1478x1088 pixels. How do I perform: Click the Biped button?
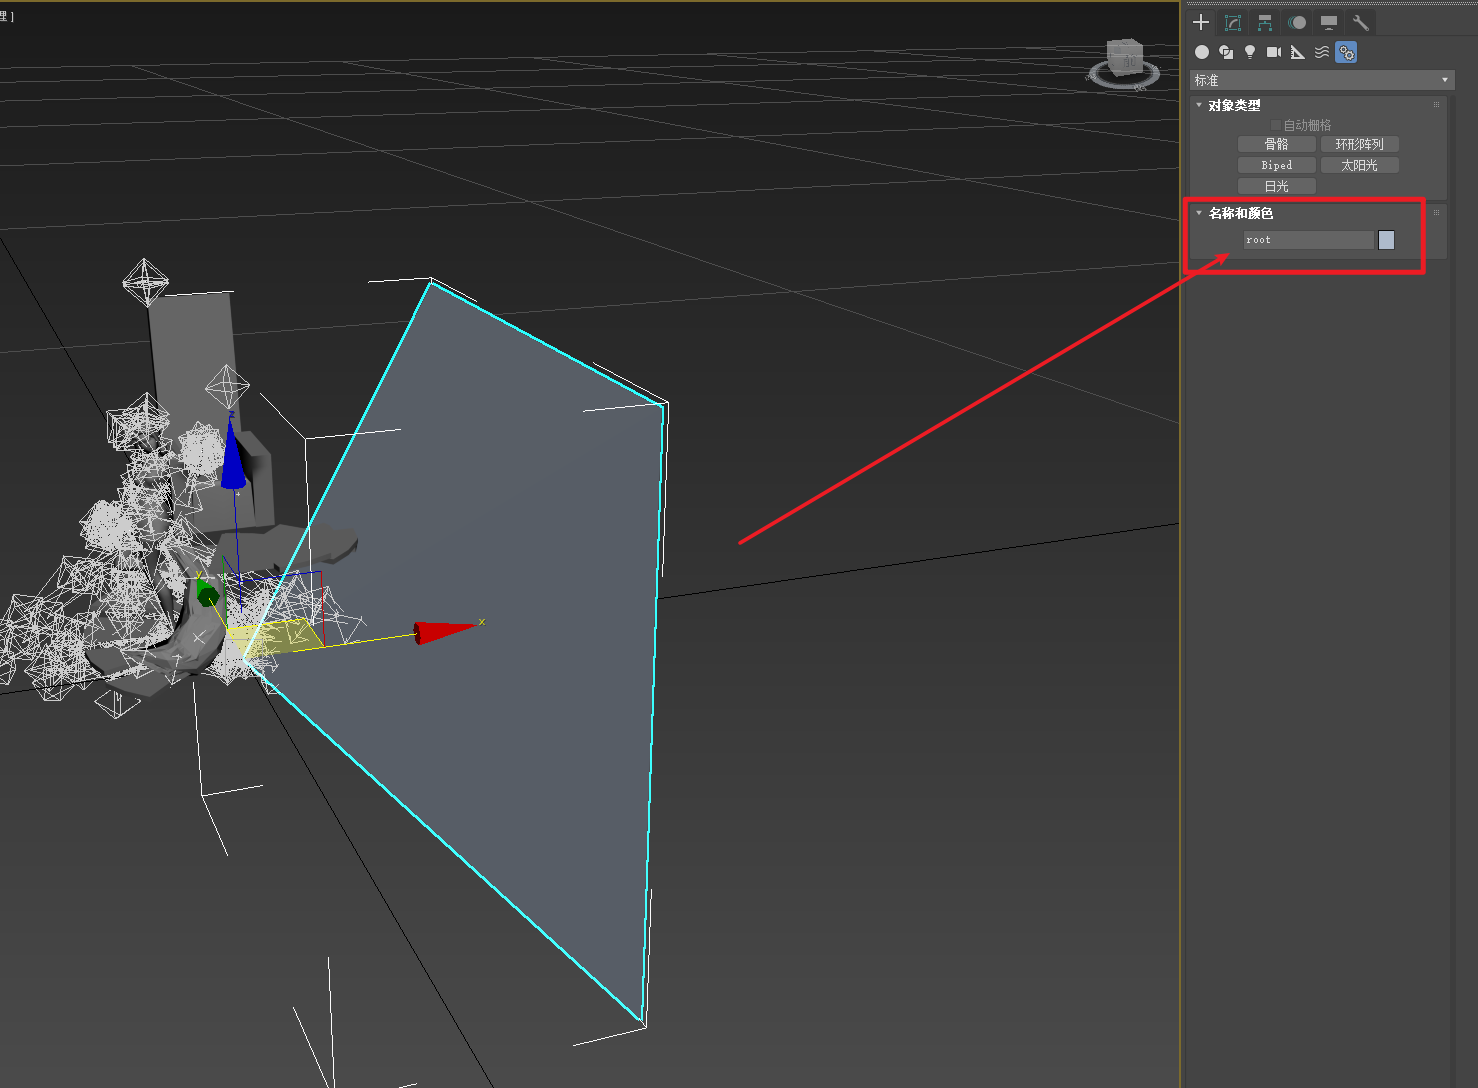(1277, 165)
